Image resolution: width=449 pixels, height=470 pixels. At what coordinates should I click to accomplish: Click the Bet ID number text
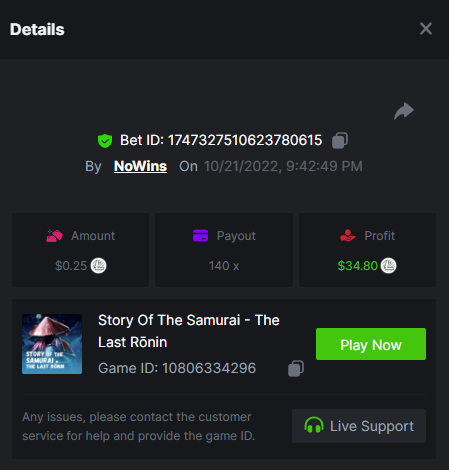[x=245, y=140]
